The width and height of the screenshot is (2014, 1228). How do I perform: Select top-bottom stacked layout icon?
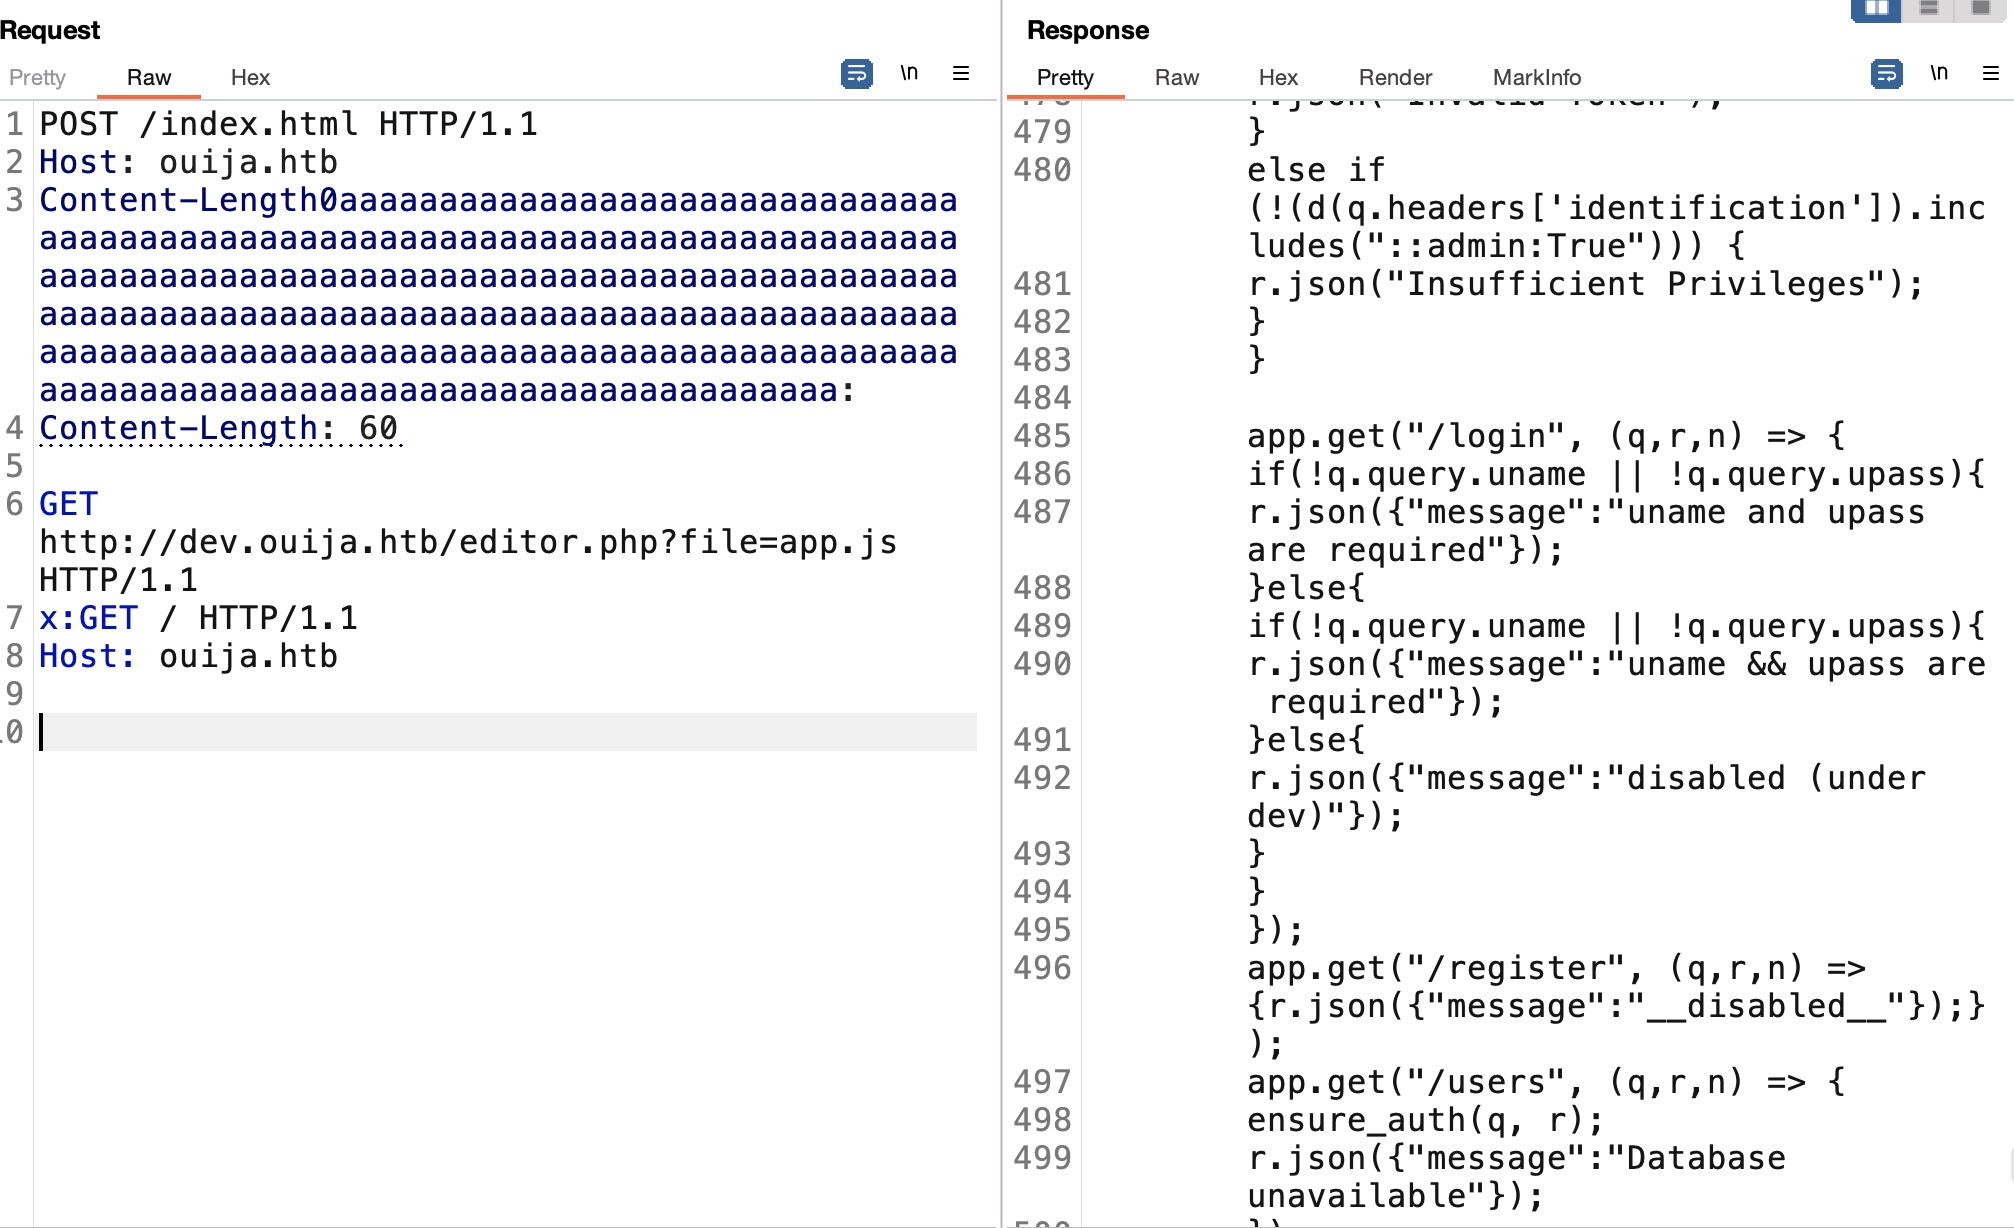tap(1929, 9)
